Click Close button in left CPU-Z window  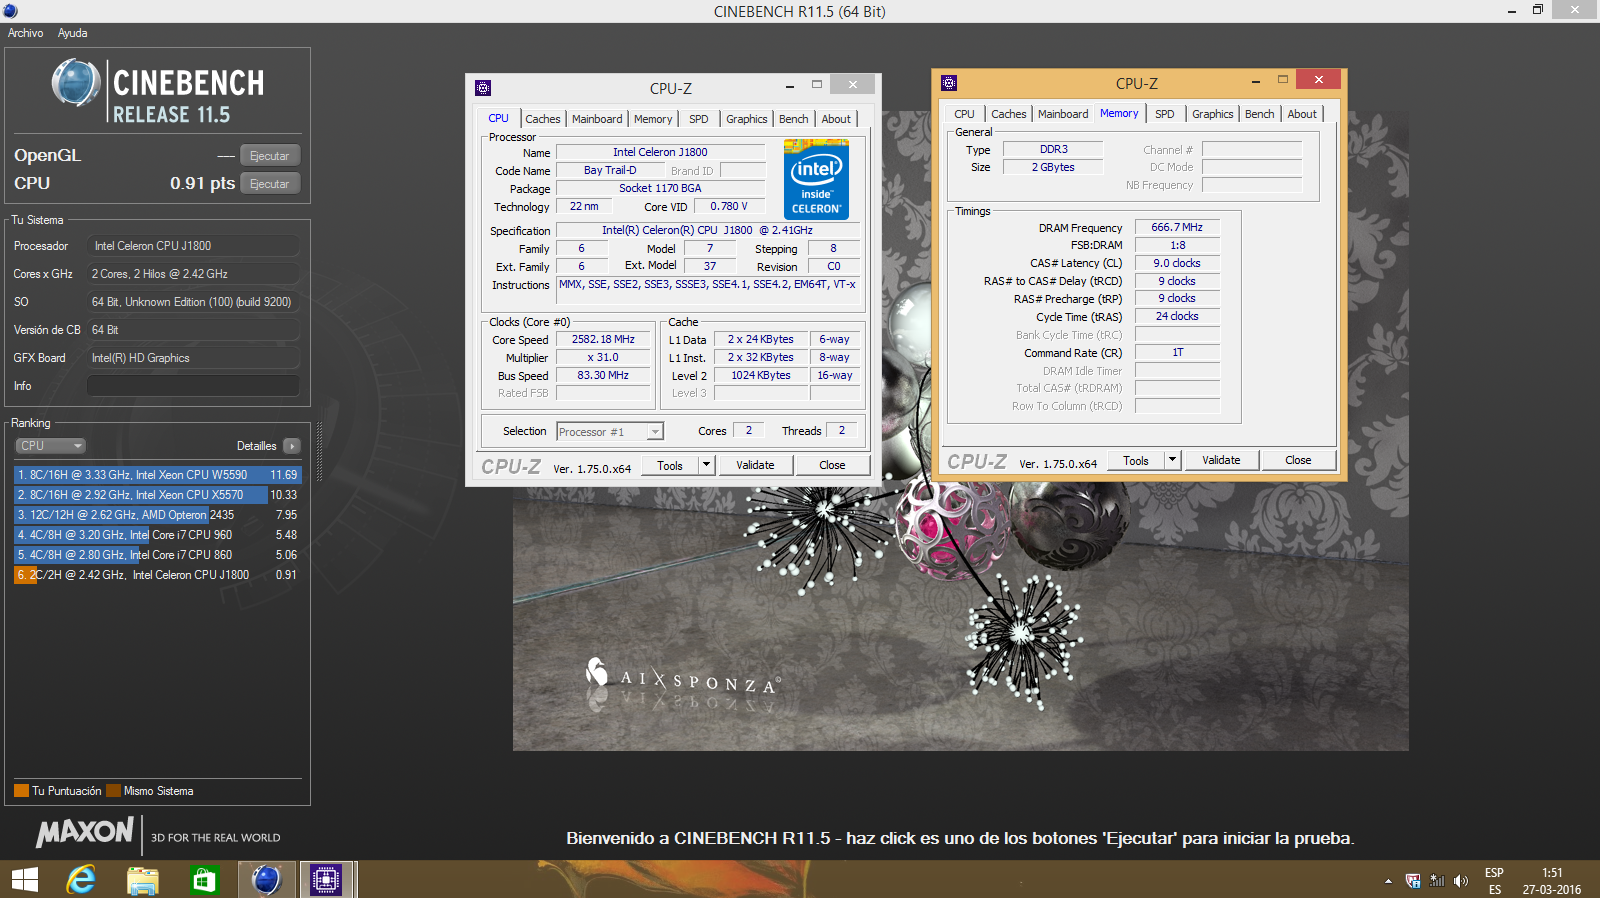coord(832,465)
